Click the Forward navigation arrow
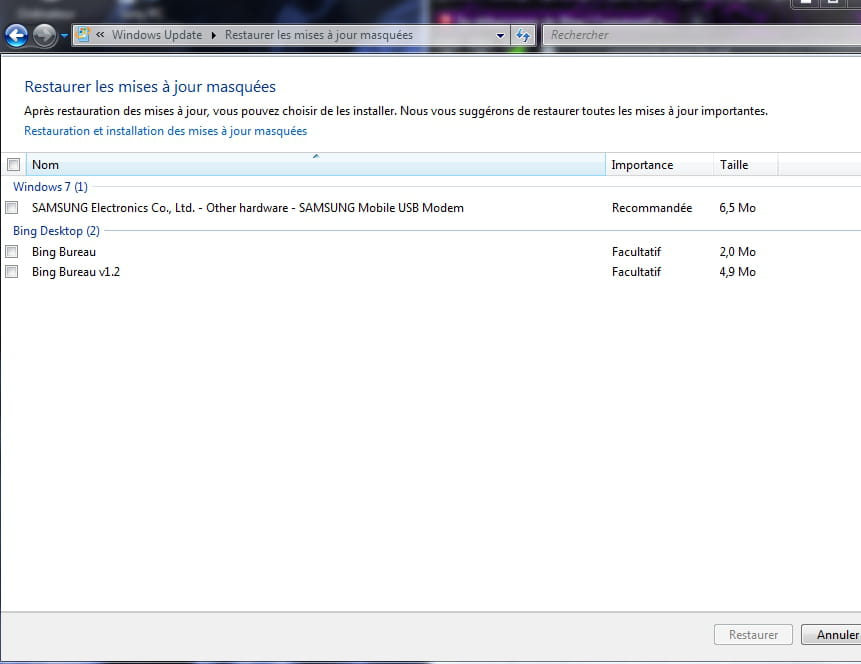Viewport: 861px width, 664px height. pos(45,36)
